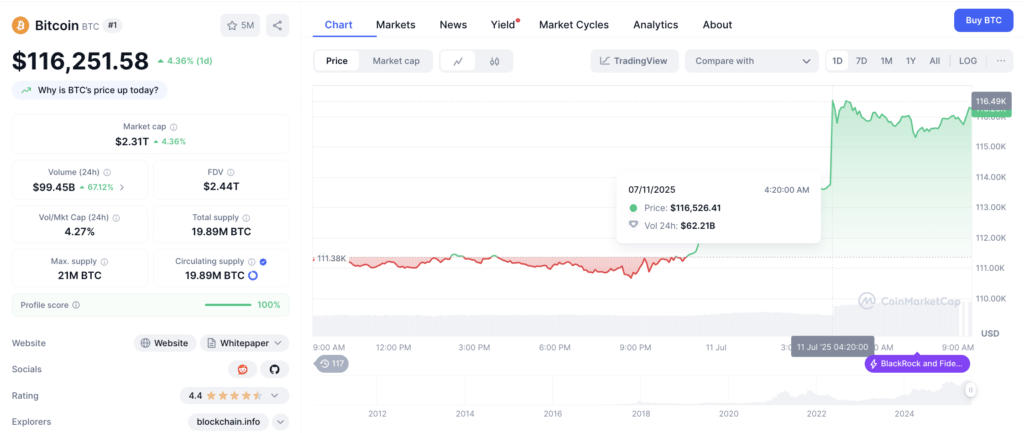Click the $116,251.58 price text

tap(80, 61)
